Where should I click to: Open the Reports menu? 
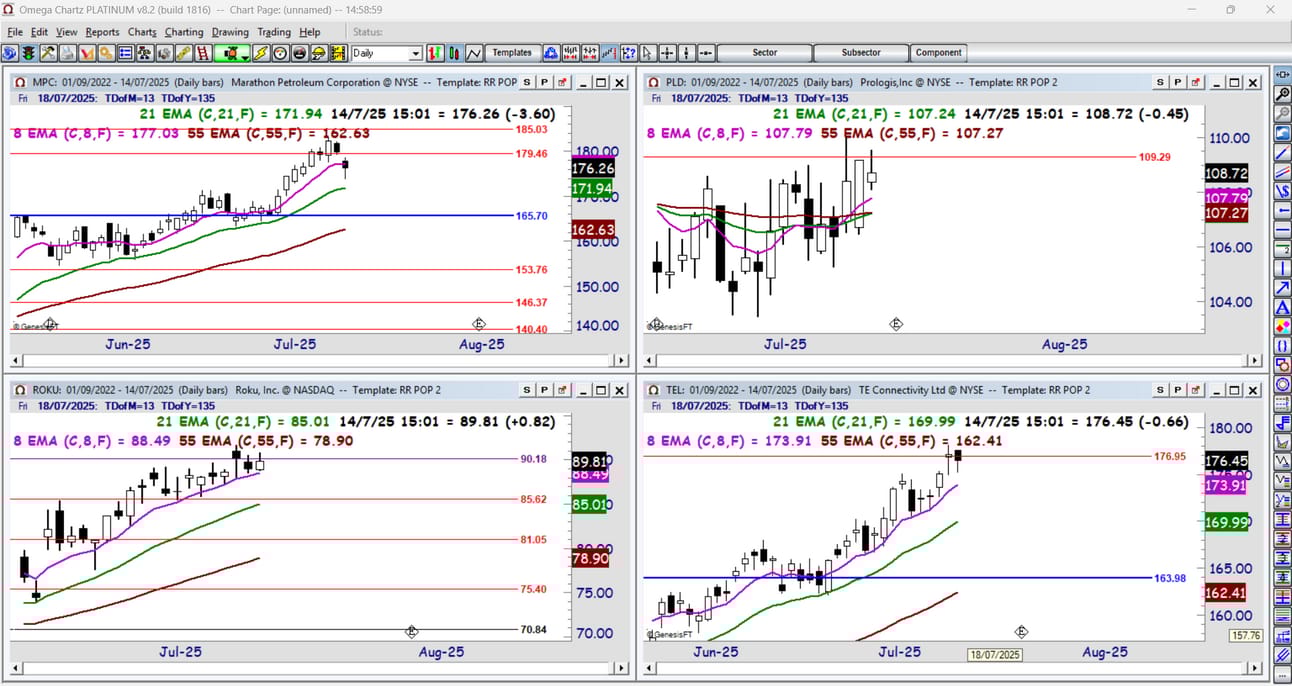[102, 32]
